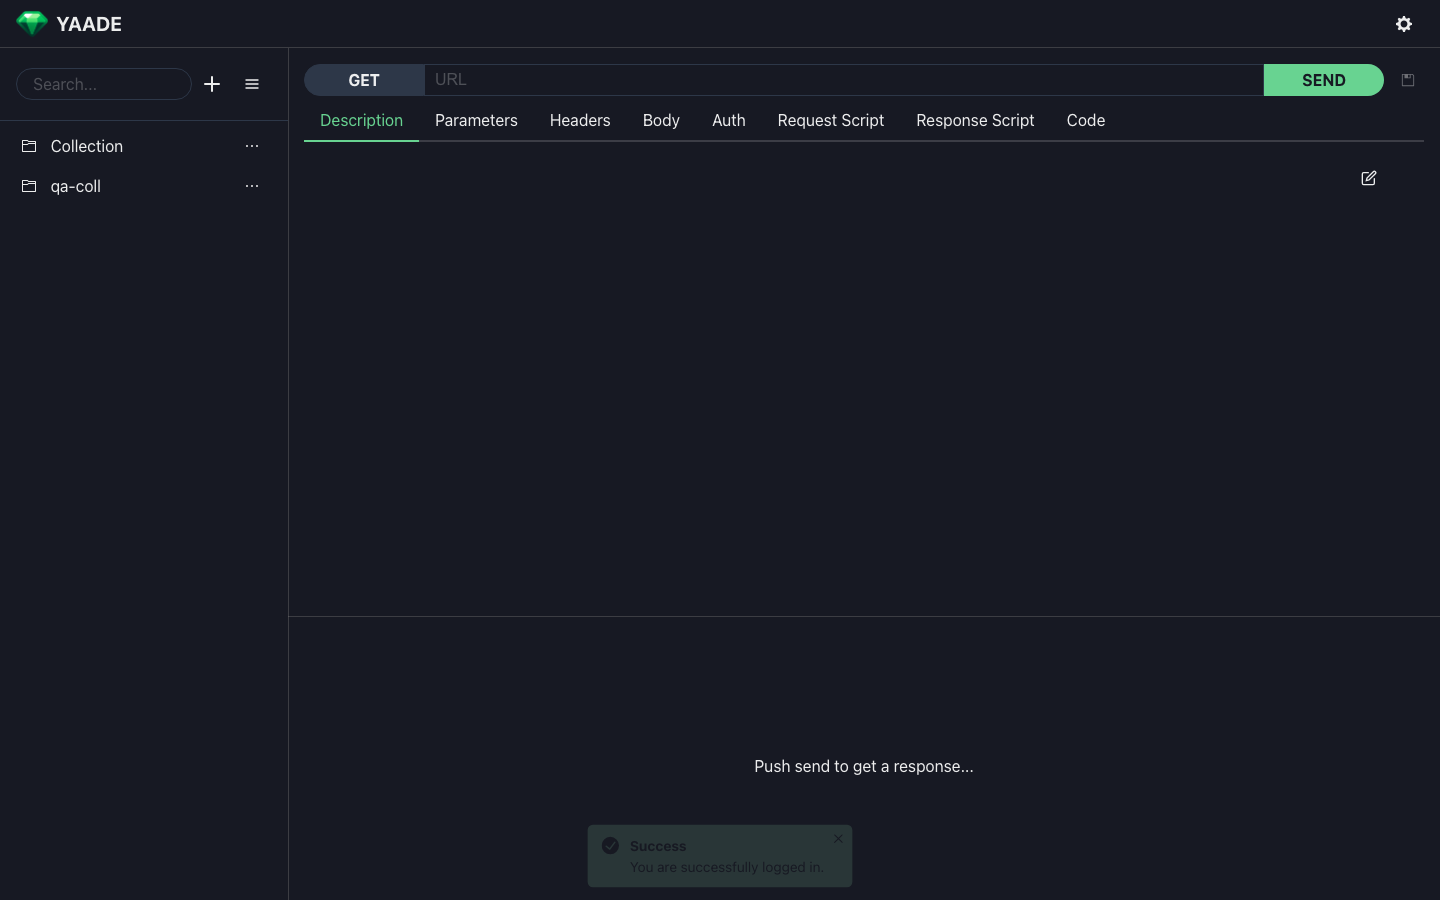Viewport: 1440px width, 900px height.
Task: Add a new collection with plus icon
Action: point(212,84)
